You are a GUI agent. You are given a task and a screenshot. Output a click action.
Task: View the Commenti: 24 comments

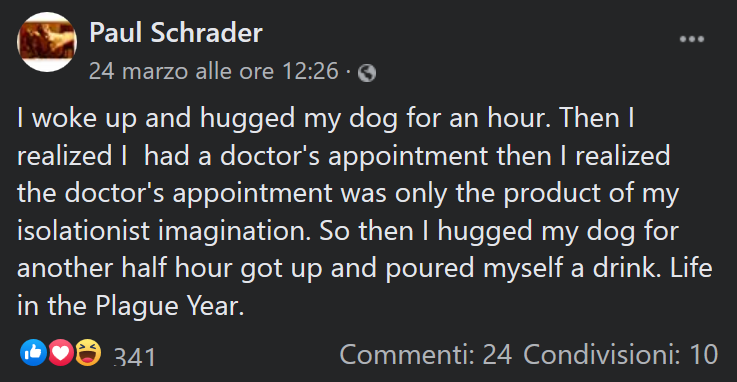point(426,354)
